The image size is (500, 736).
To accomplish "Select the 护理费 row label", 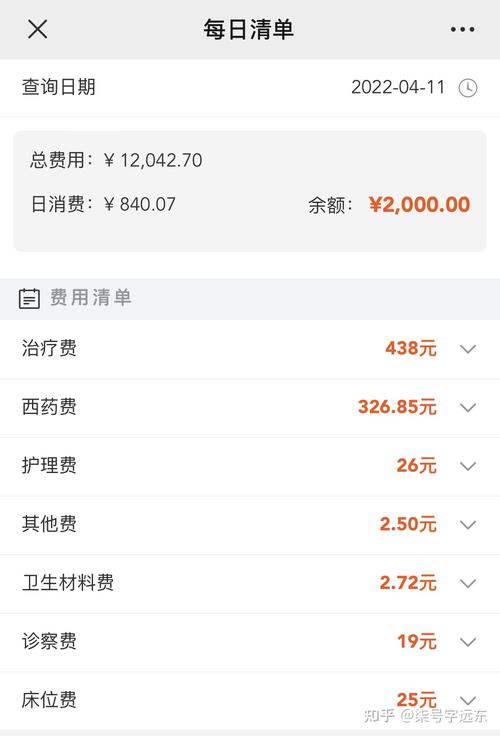I will point(49,466).
